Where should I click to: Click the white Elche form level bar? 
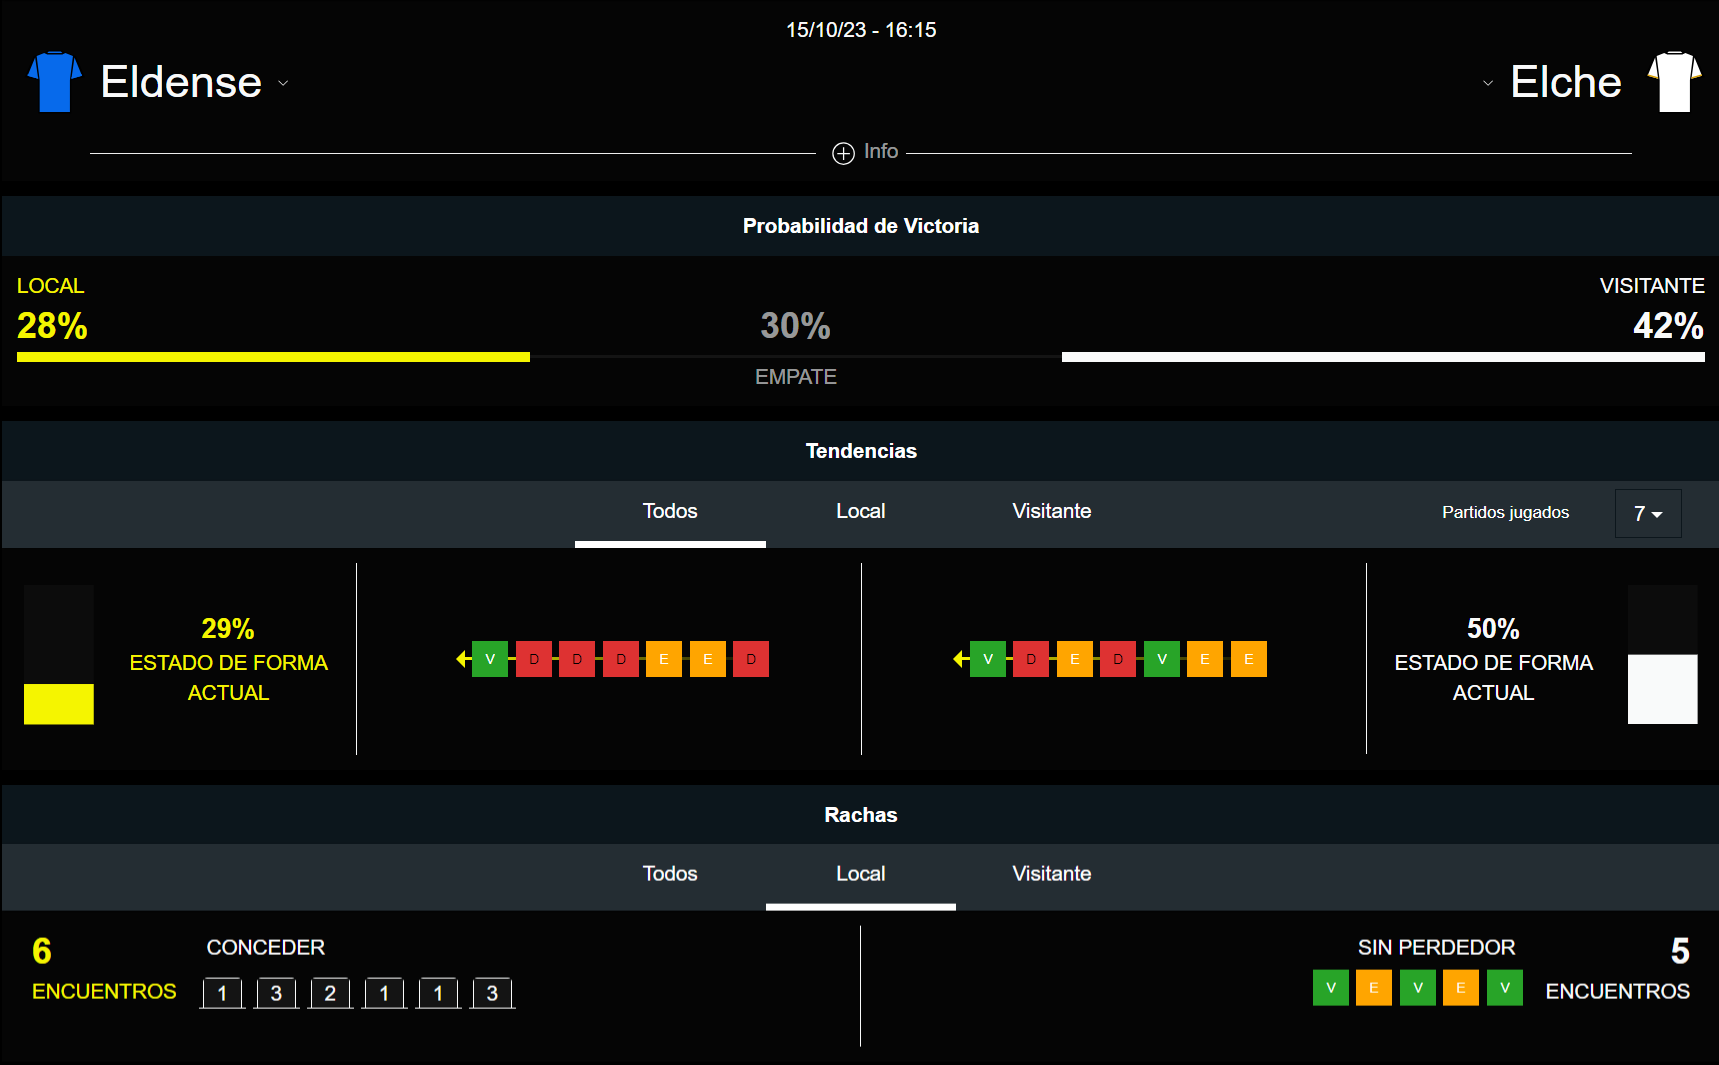1663,689
